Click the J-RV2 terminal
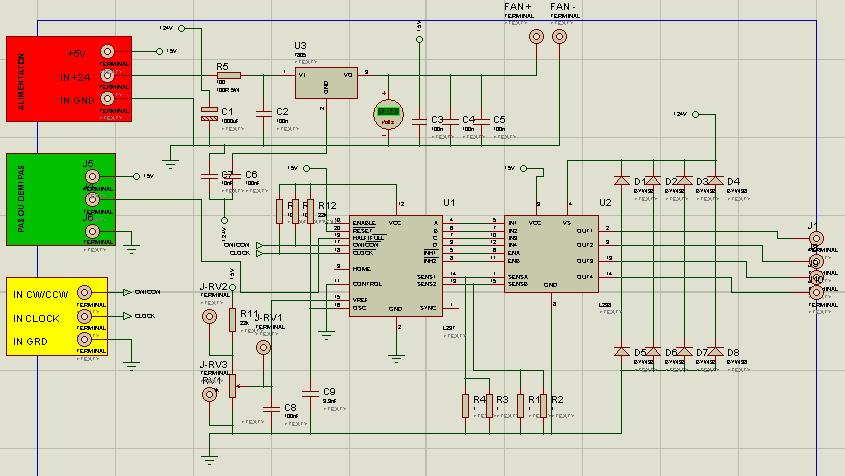Screen dimensions: 845x476 210,316
